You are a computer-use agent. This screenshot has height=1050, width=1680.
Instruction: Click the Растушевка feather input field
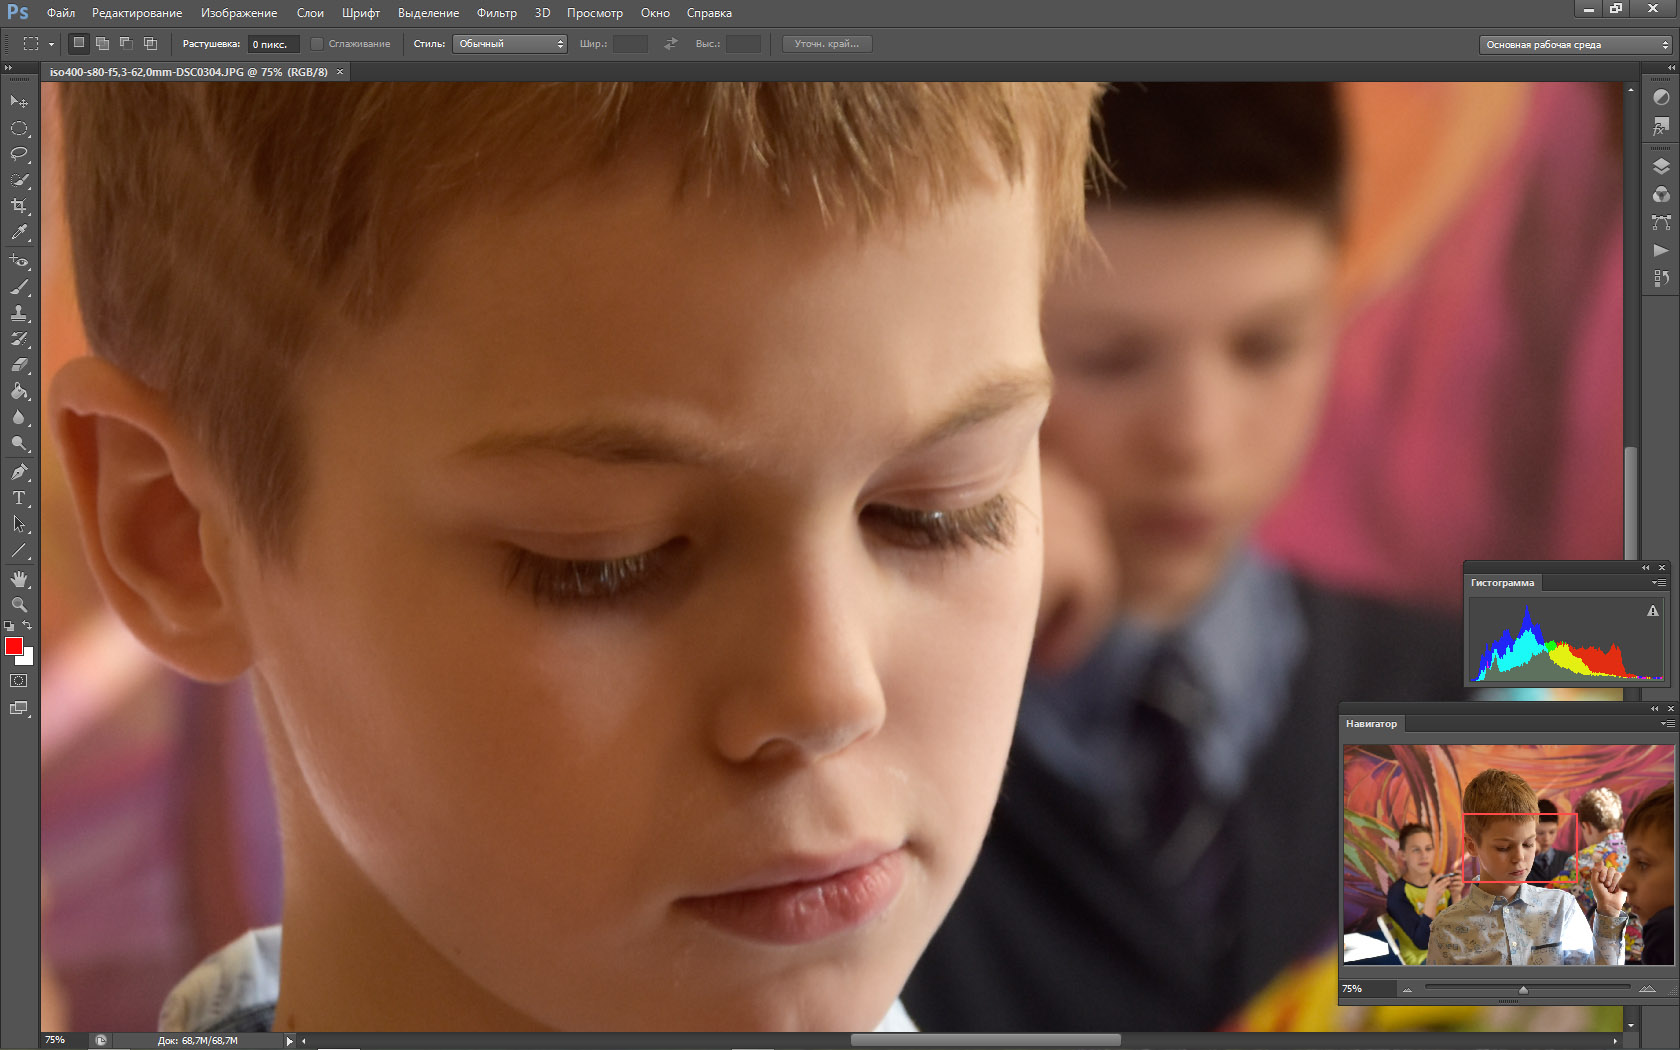(x=272, y=44)
